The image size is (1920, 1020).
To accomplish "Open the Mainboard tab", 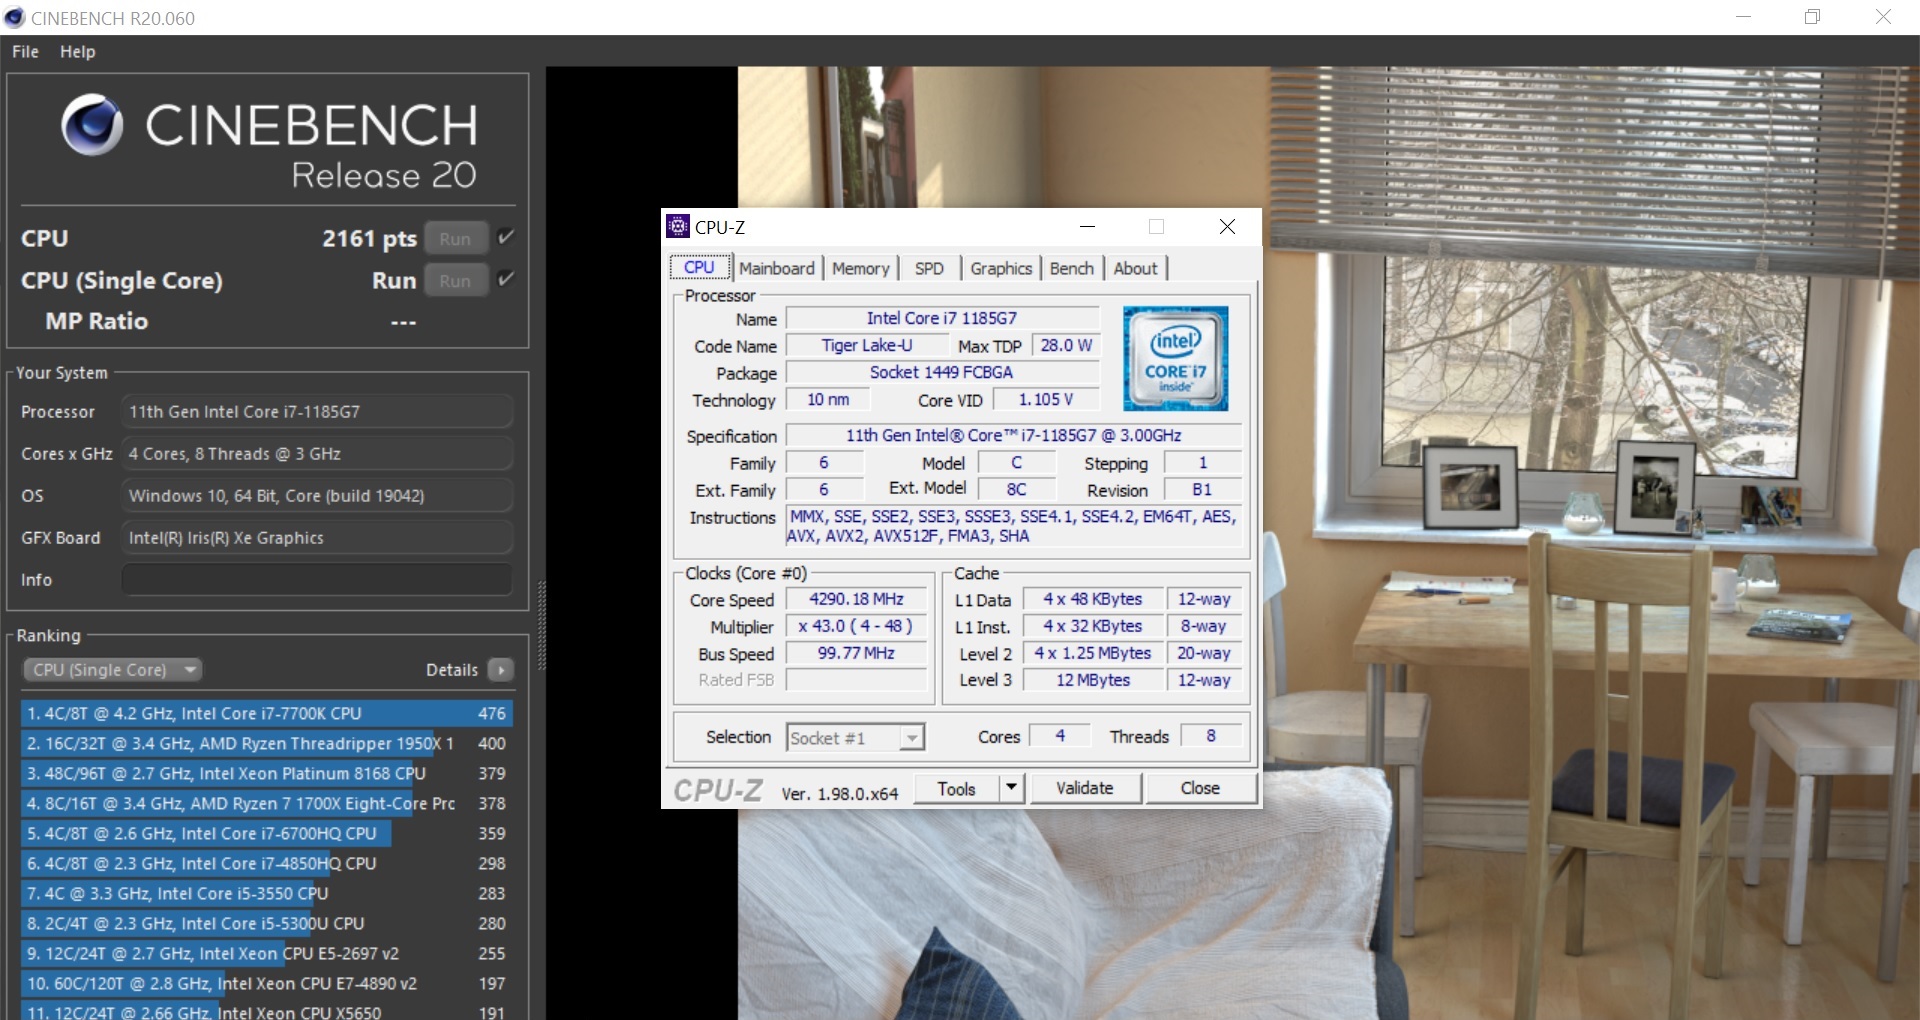I will click(x=776, y=268).
